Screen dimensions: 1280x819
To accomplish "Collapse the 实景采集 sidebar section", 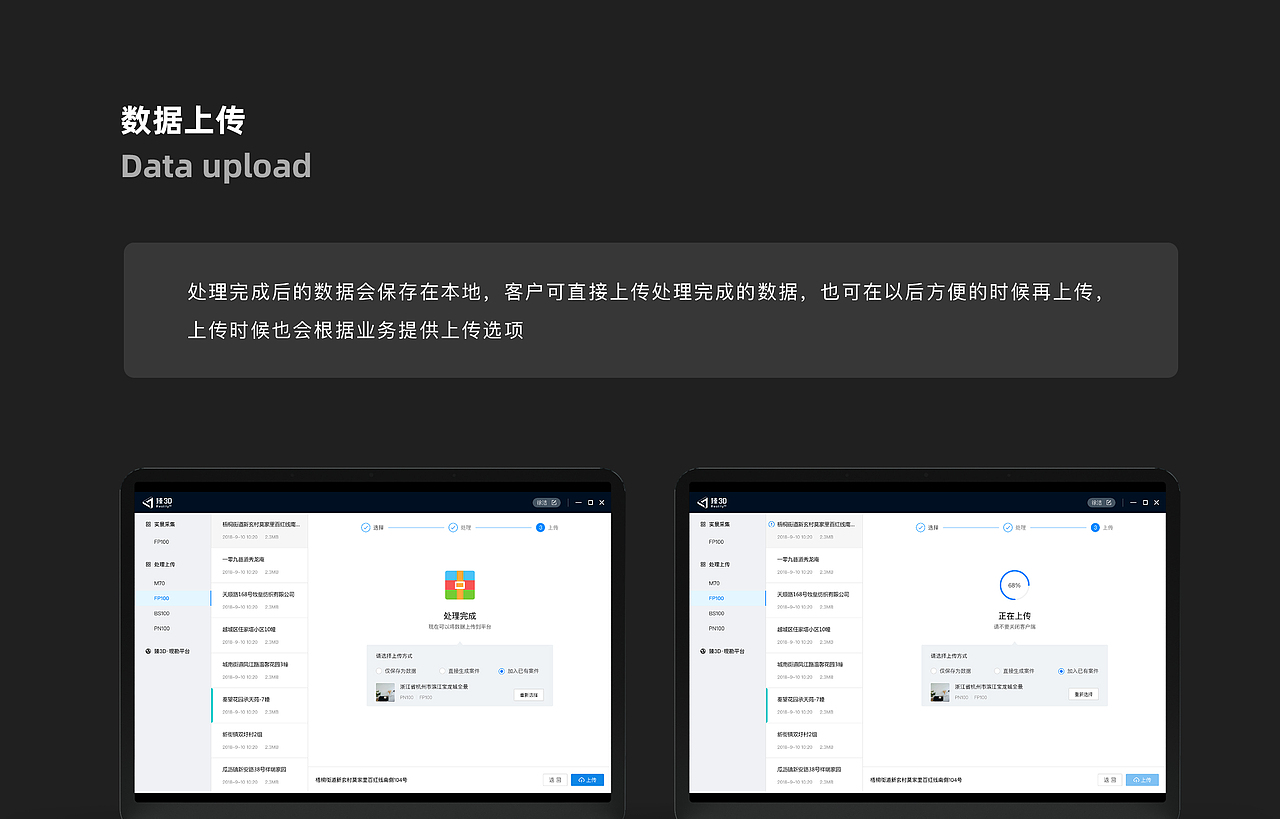I will tap(165, 524).
